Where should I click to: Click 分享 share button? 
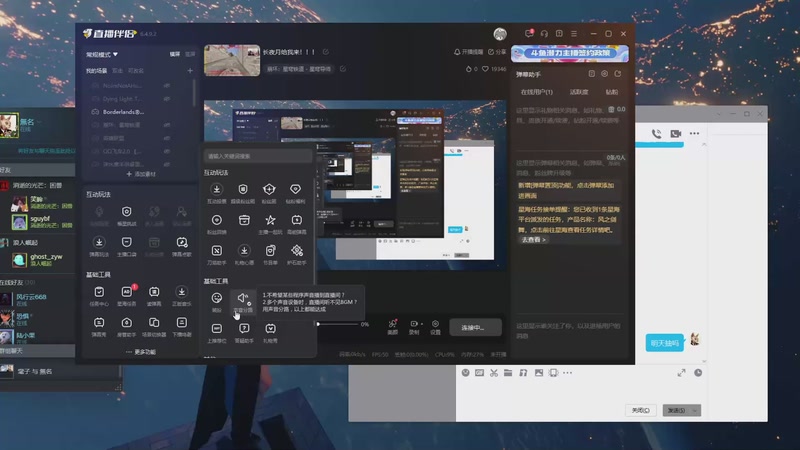coord(497,52)
